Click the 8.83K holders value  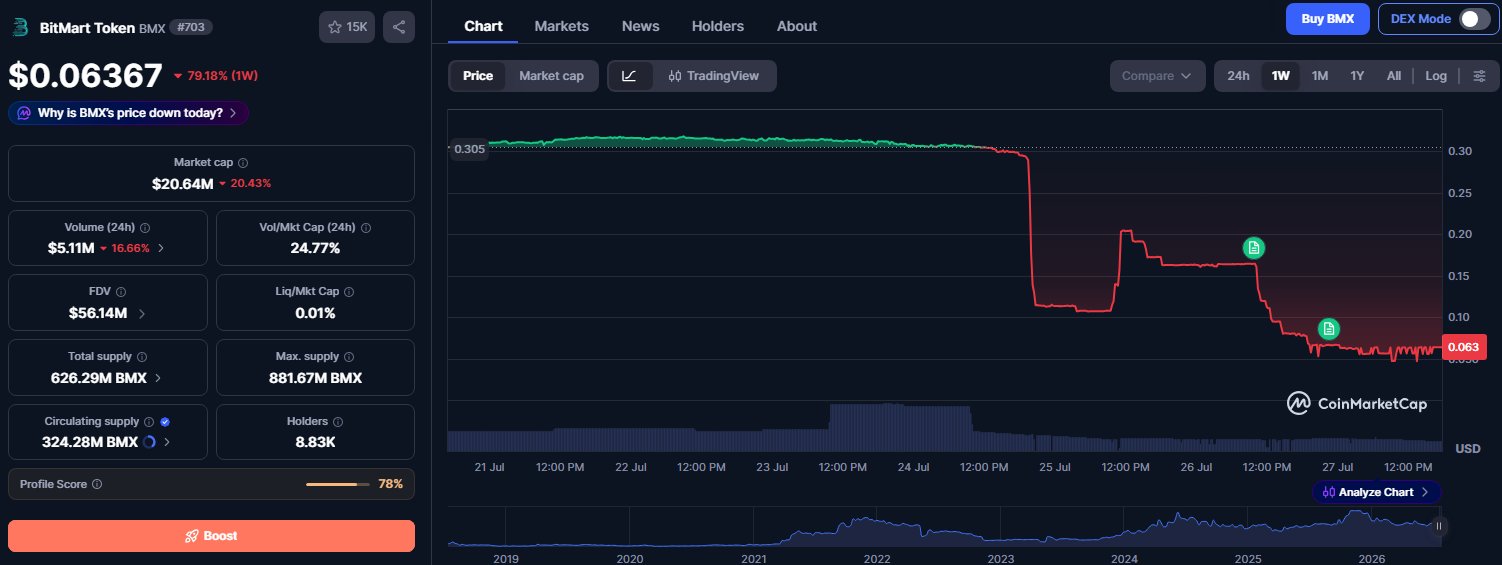pos(315,441)
